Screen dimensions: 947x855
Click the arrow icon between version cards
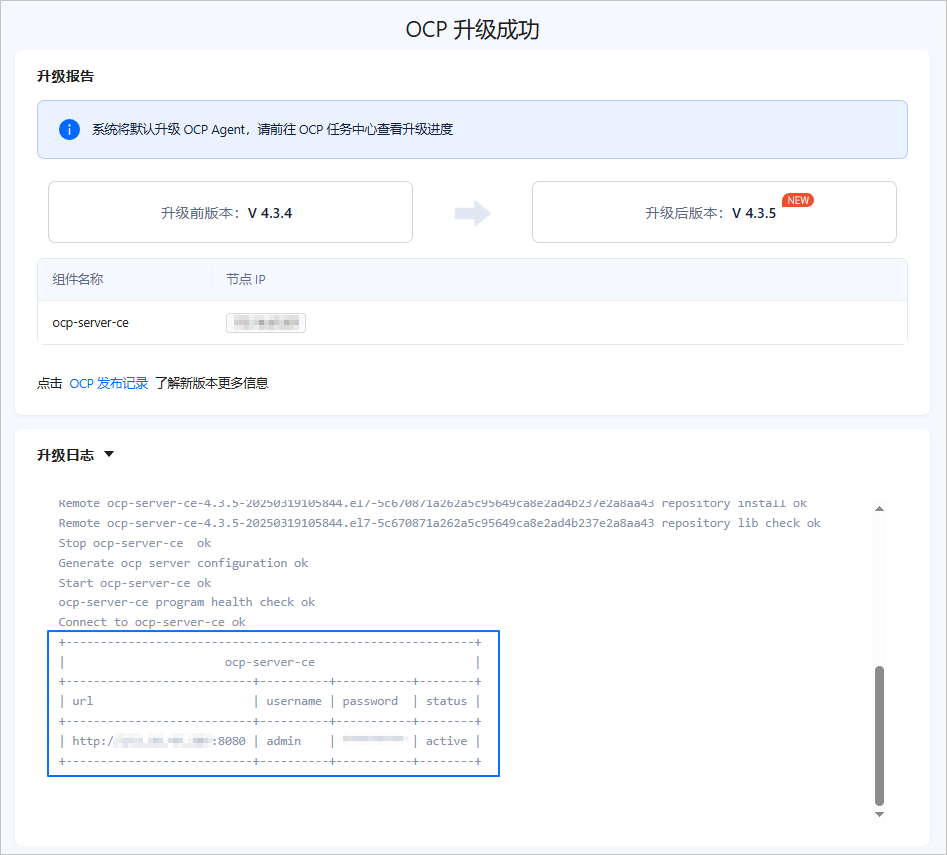(x=472, y=213)
